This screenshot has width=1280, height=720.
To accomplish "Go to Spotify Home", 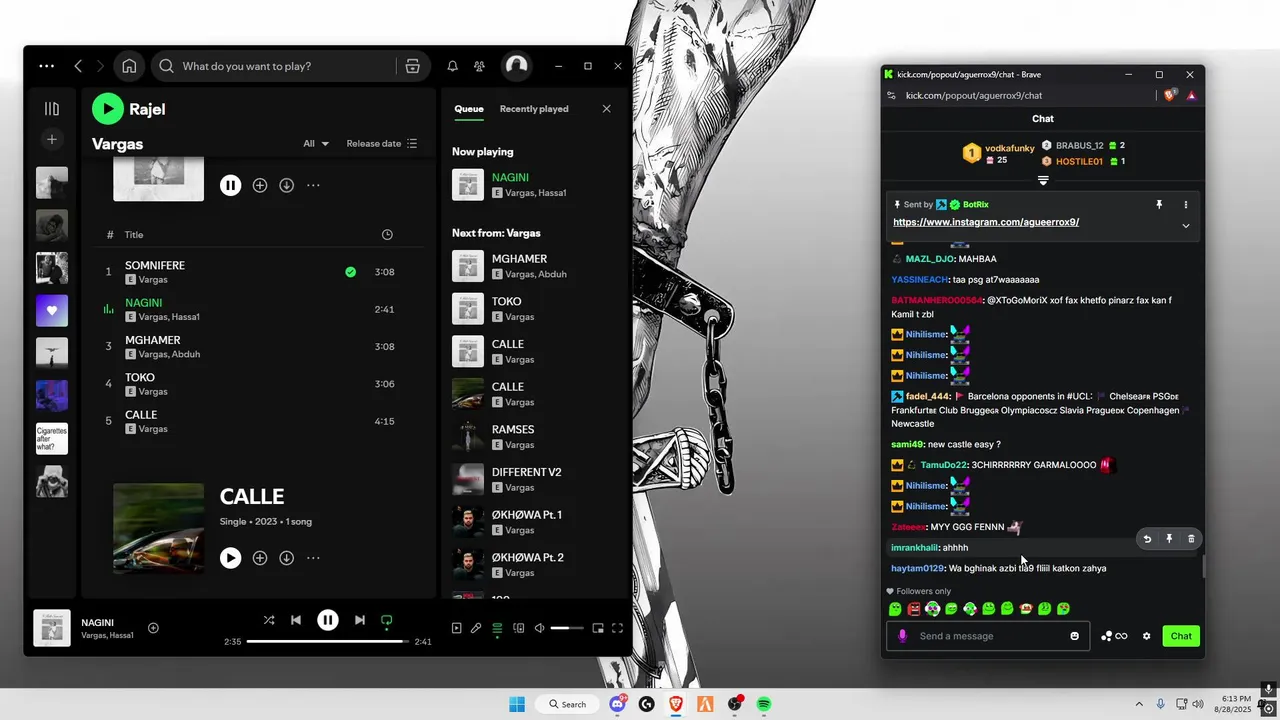I will click(129, 66).
